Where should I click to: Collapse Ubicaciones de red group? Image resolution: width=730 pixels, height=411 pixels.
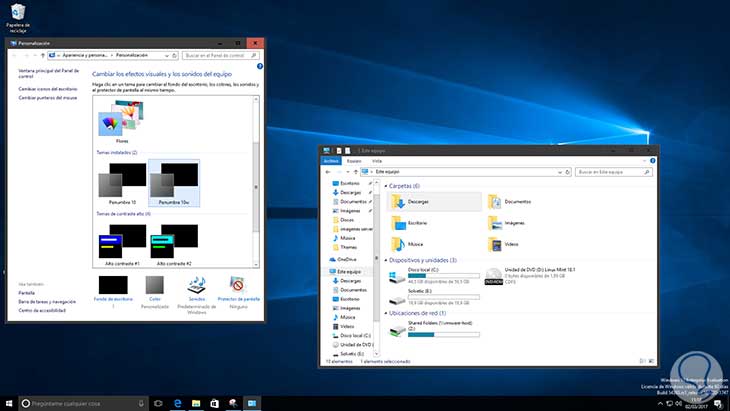click(x=386, y=313)
